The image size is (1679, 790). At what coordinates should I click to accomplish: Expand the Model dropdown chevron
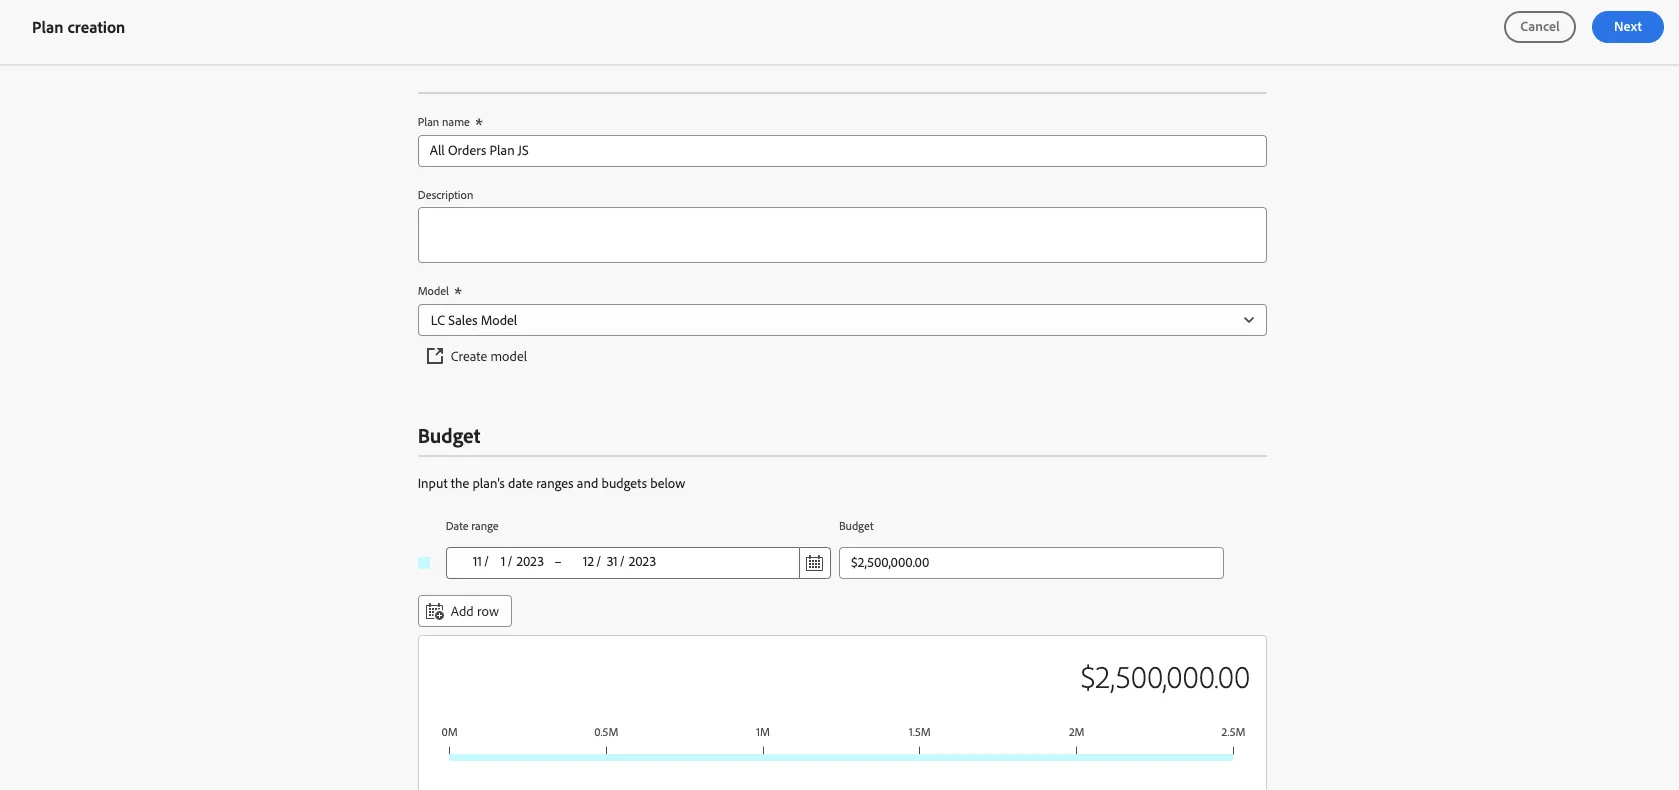(x=1248, y=320)
